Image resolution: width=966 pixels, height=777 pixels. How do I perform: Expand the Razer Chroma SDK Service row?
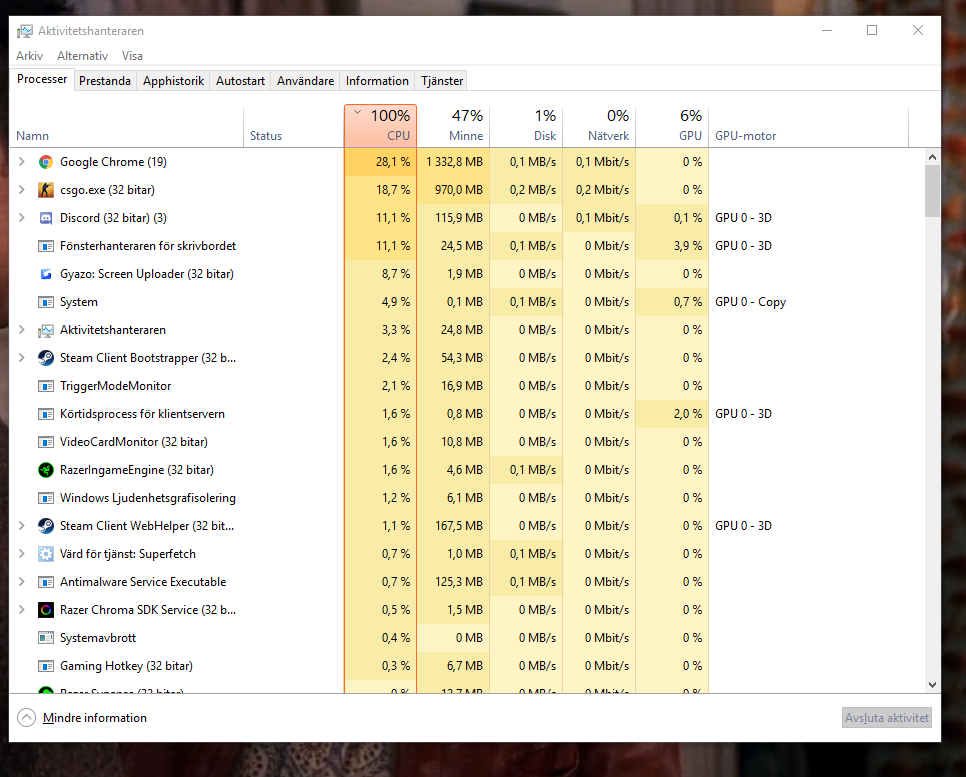[22, 610]
